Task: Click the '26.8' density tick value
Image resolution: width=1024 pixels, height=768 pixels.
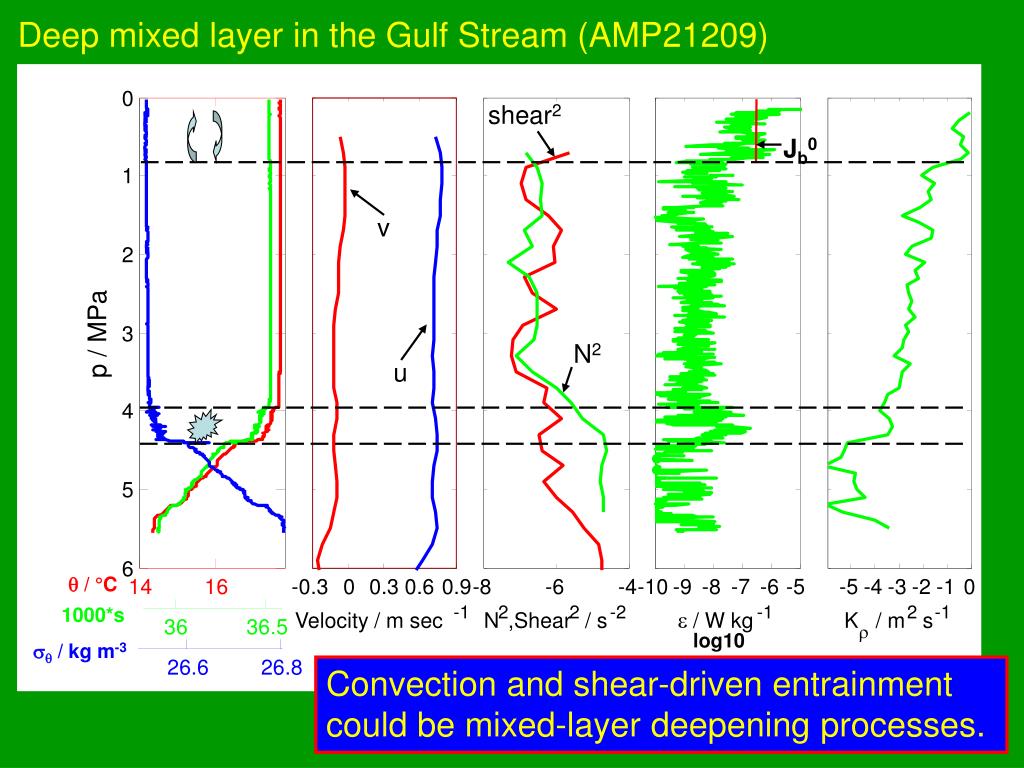Action: click(x=281, y=667)
